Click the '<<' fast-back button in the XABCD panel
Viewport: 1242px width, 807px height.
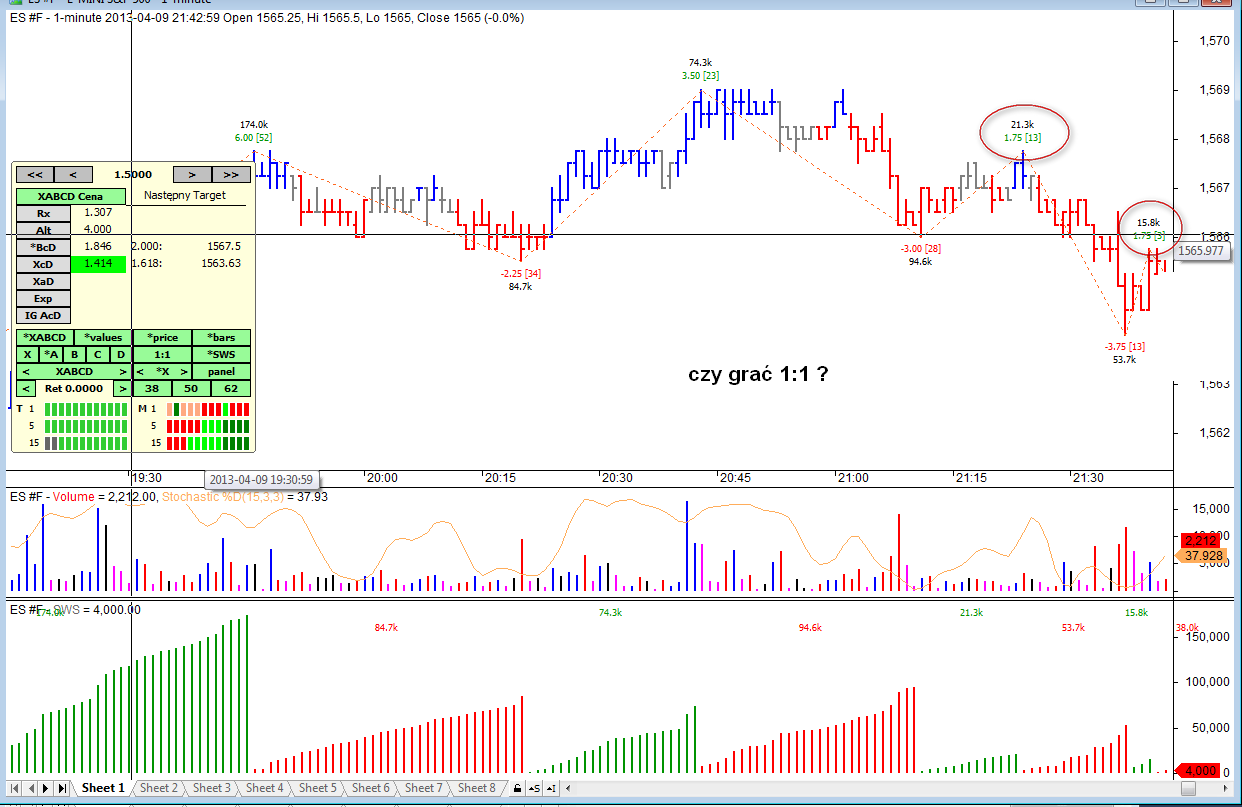click(x=35, y=174)
